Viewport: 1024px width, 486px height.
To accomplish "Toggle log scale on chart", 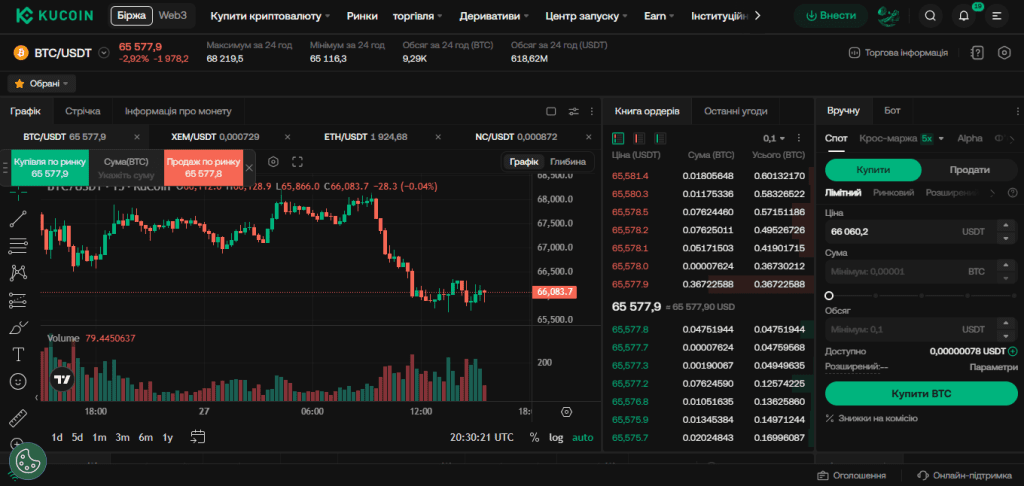I will click(556, 438).
